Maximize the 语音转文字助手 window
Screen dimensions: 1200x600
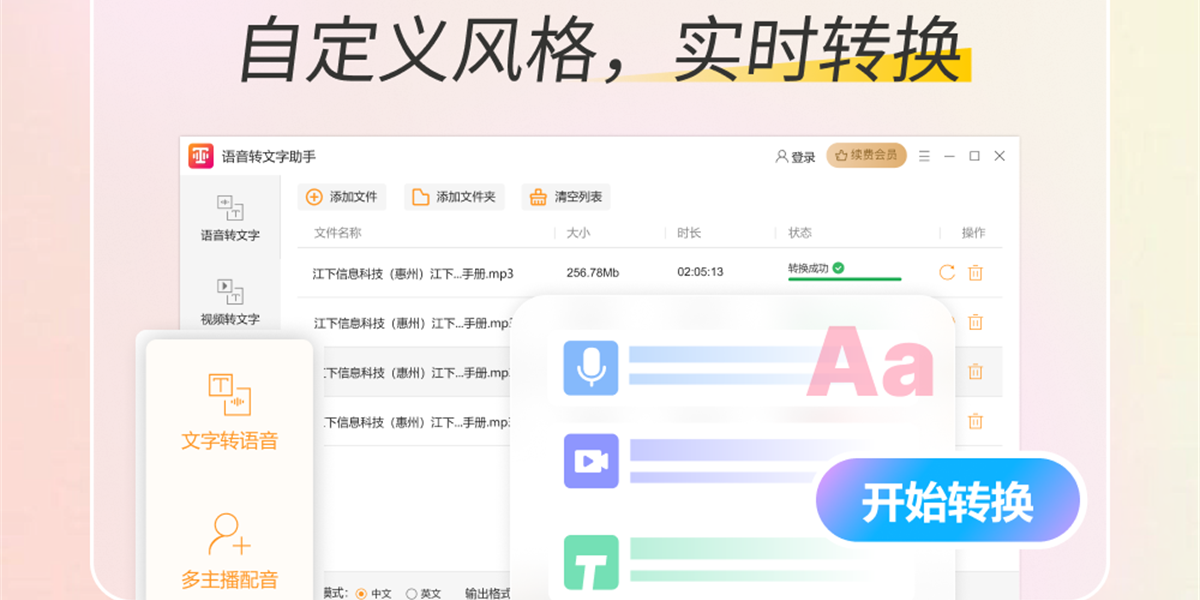click(974, 156)
